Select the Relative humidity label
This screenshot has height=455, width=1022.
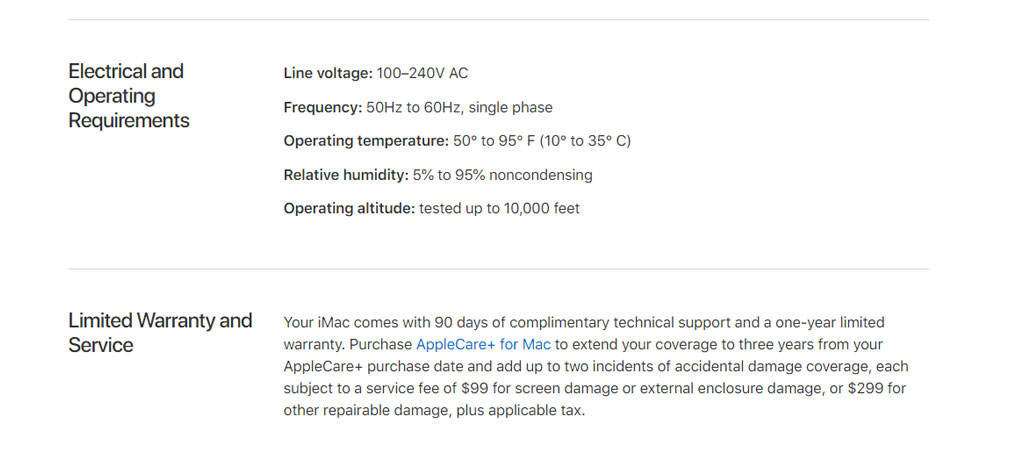click(x=346, y=175)
